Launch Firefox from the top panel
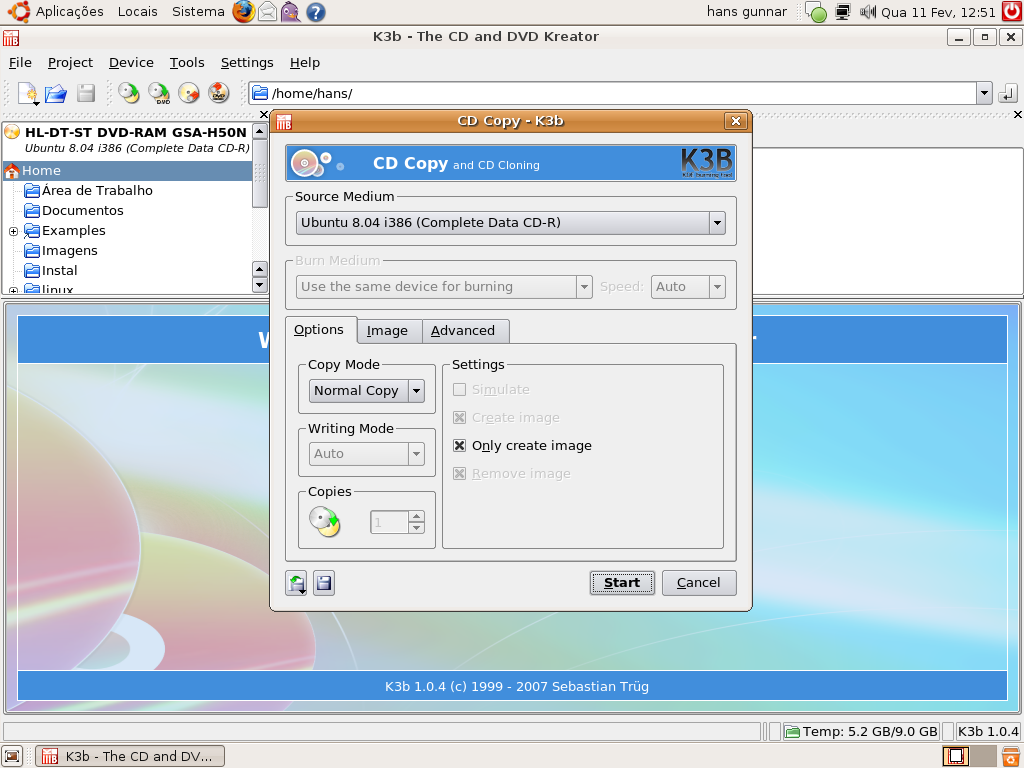 coord(244,12)
